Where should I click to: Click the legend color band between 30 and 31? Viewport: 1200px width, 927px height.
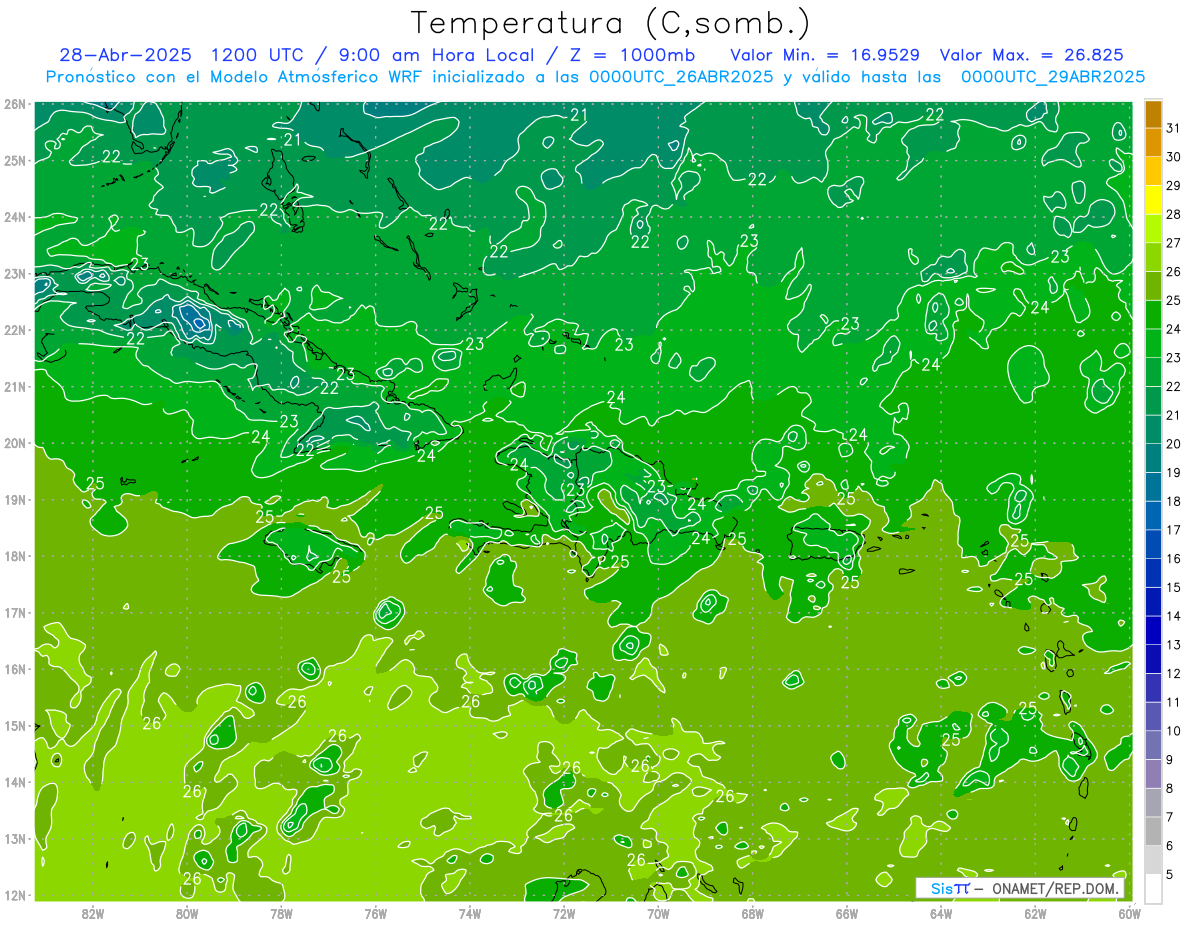(1153, 143)
